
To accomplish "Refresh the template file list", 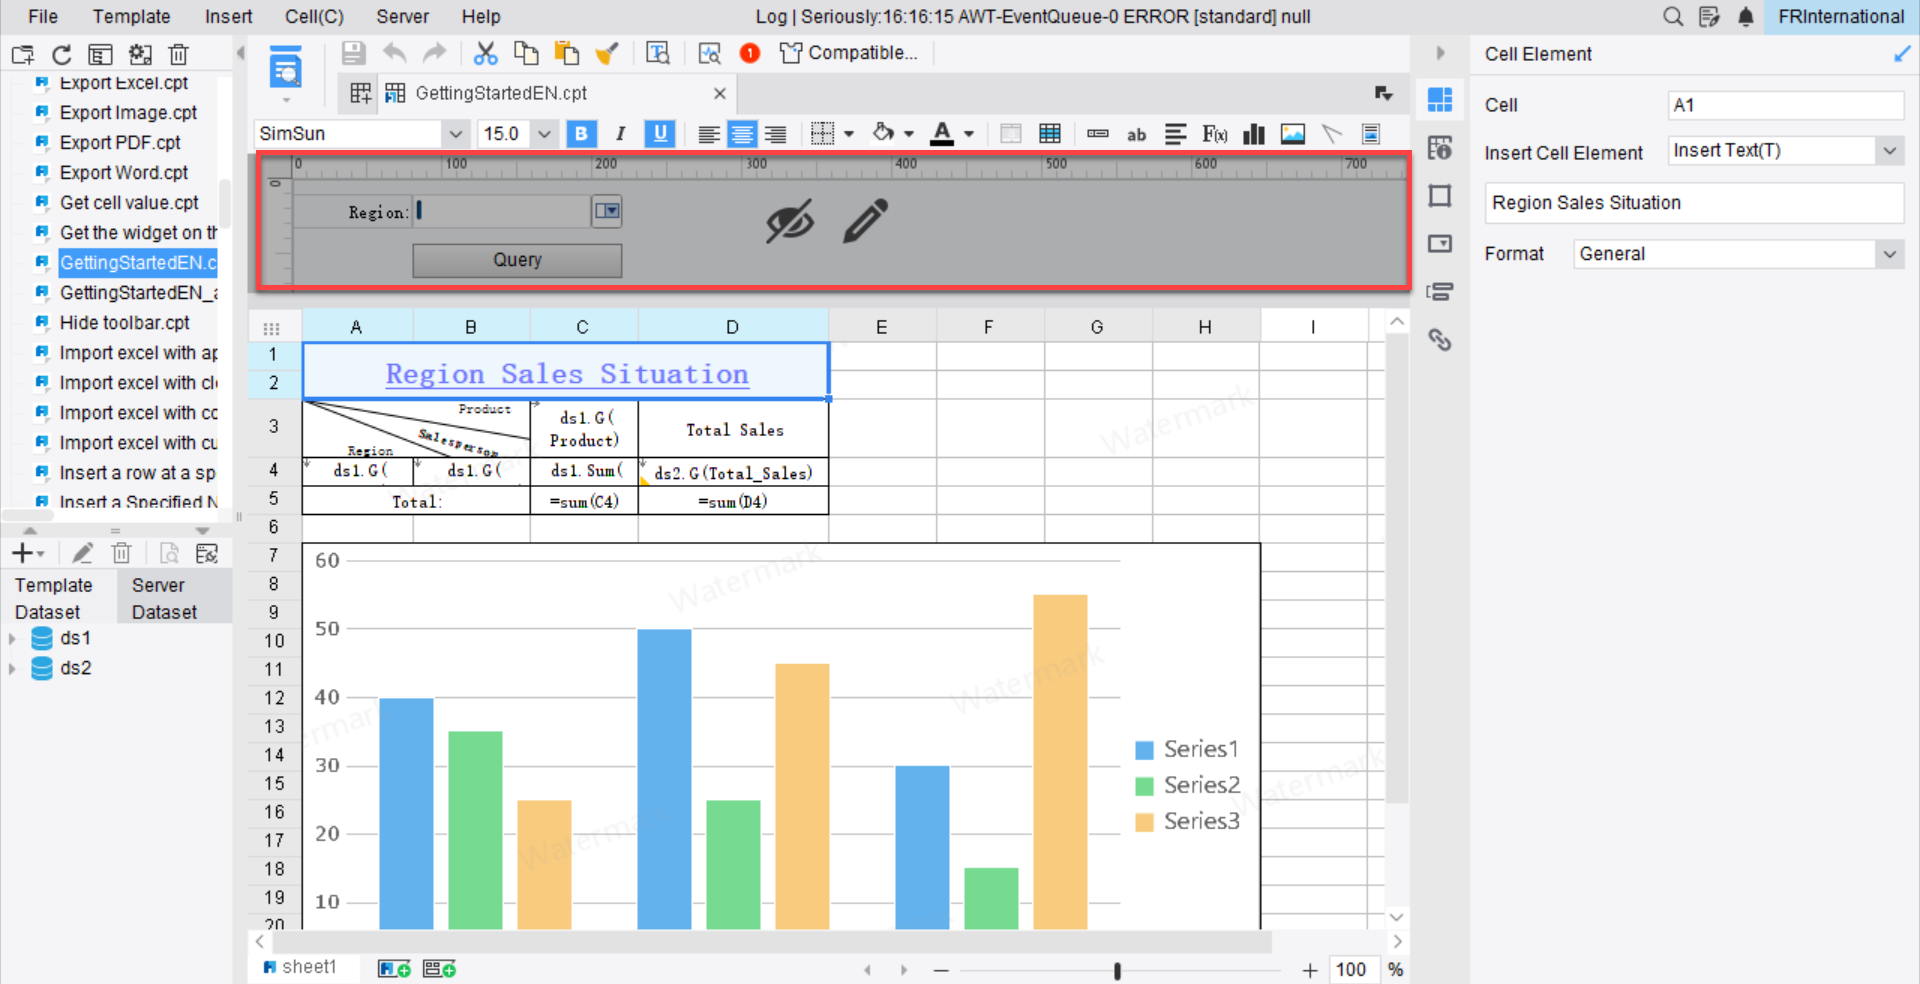I will 62,55.
